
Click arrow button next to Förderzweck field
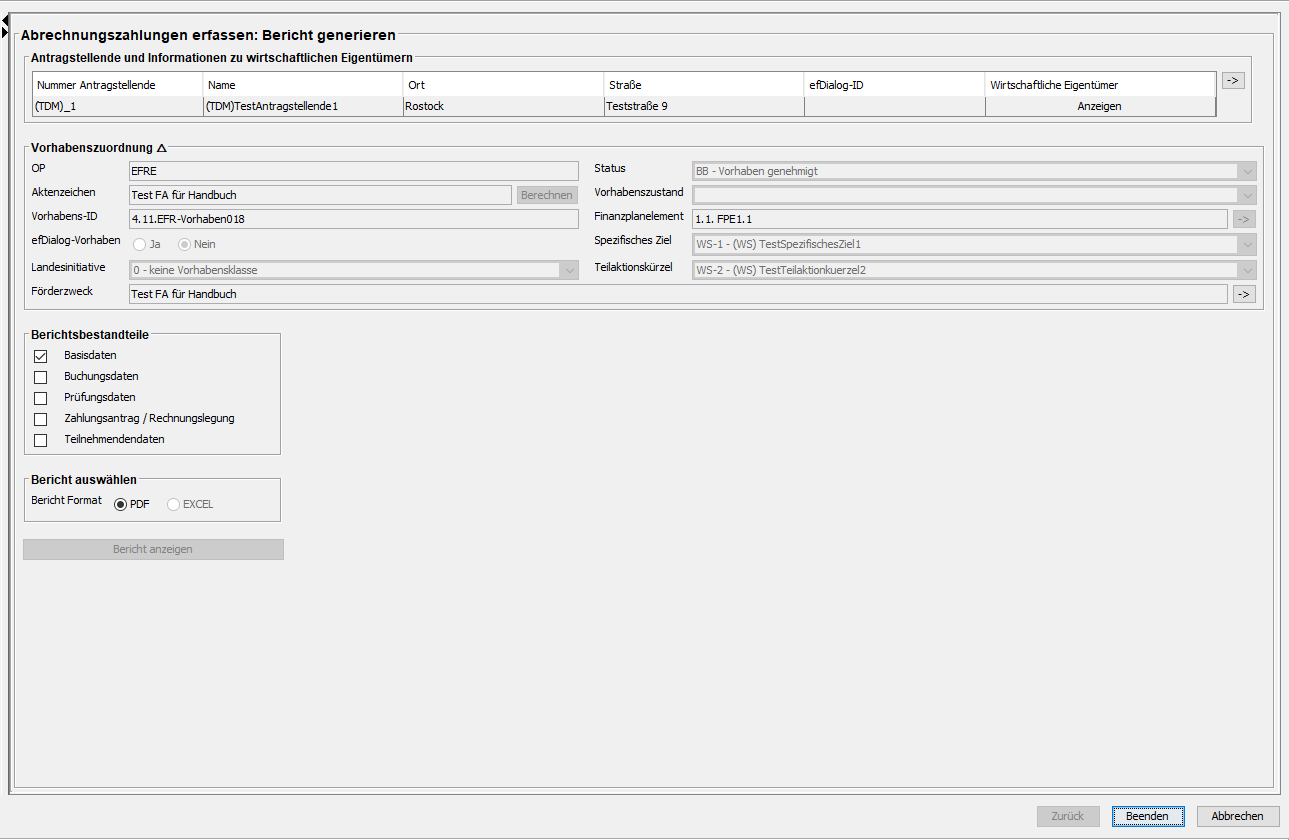(1244, 294)
